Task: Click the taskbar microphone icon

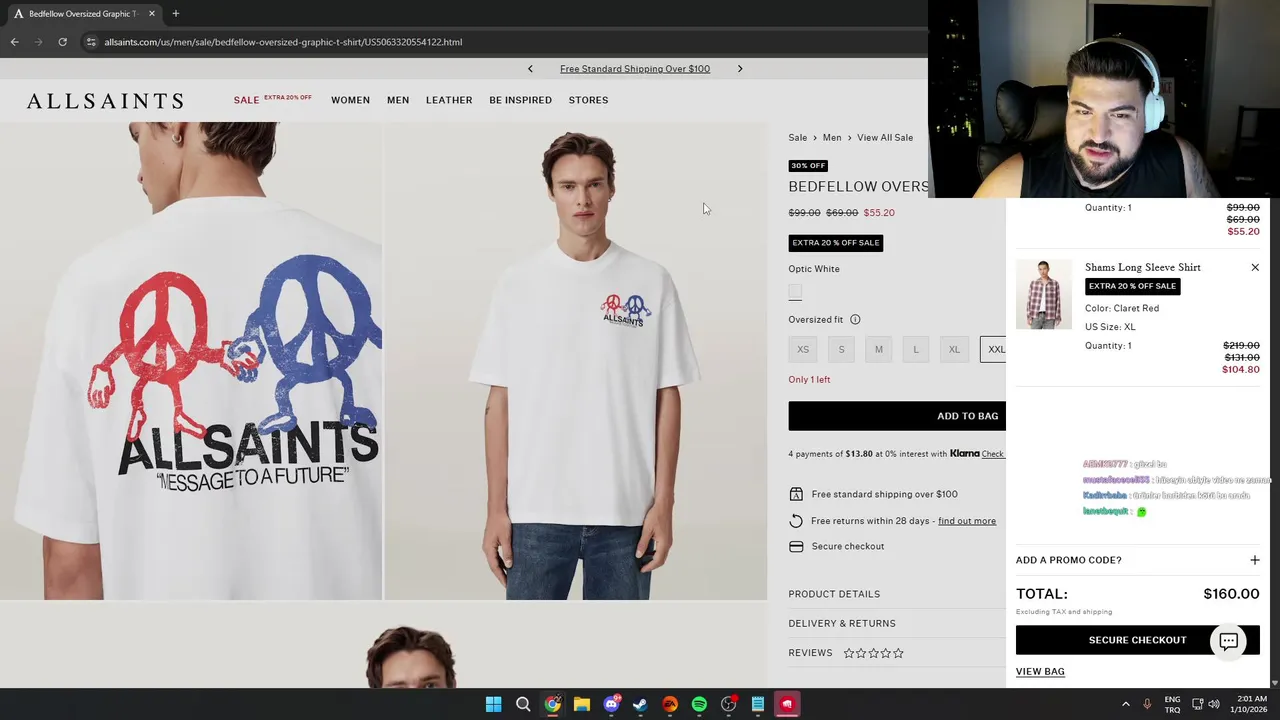Action: [1147, 704]
